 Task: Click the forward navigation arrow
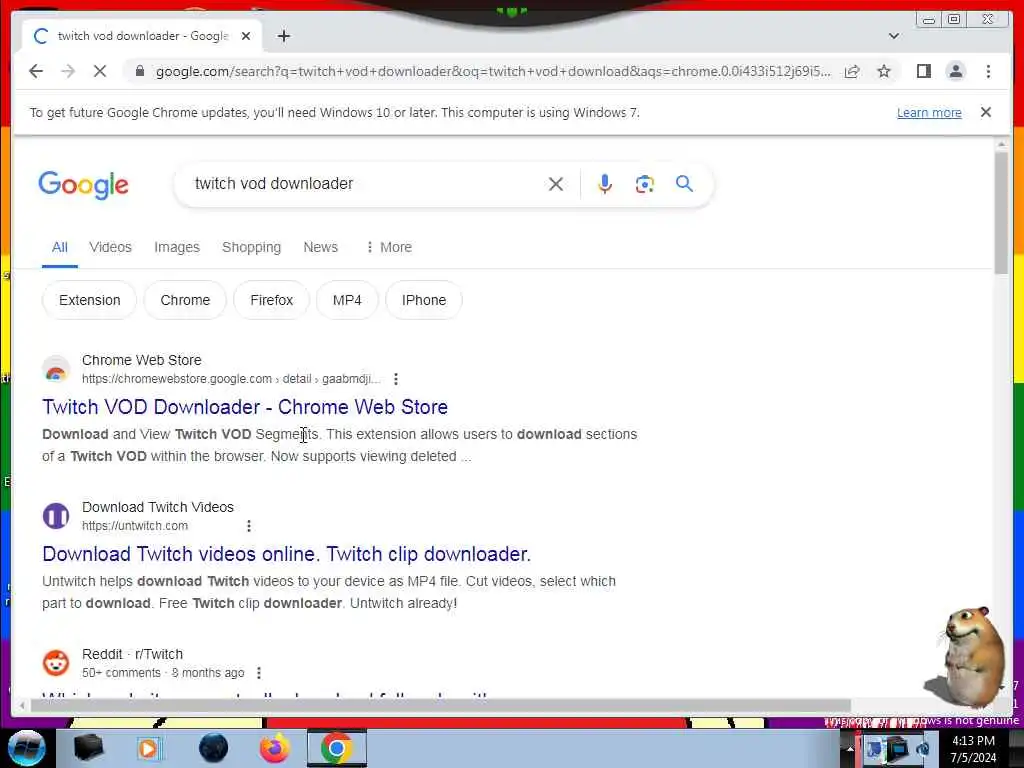click(x=68, y=71)
